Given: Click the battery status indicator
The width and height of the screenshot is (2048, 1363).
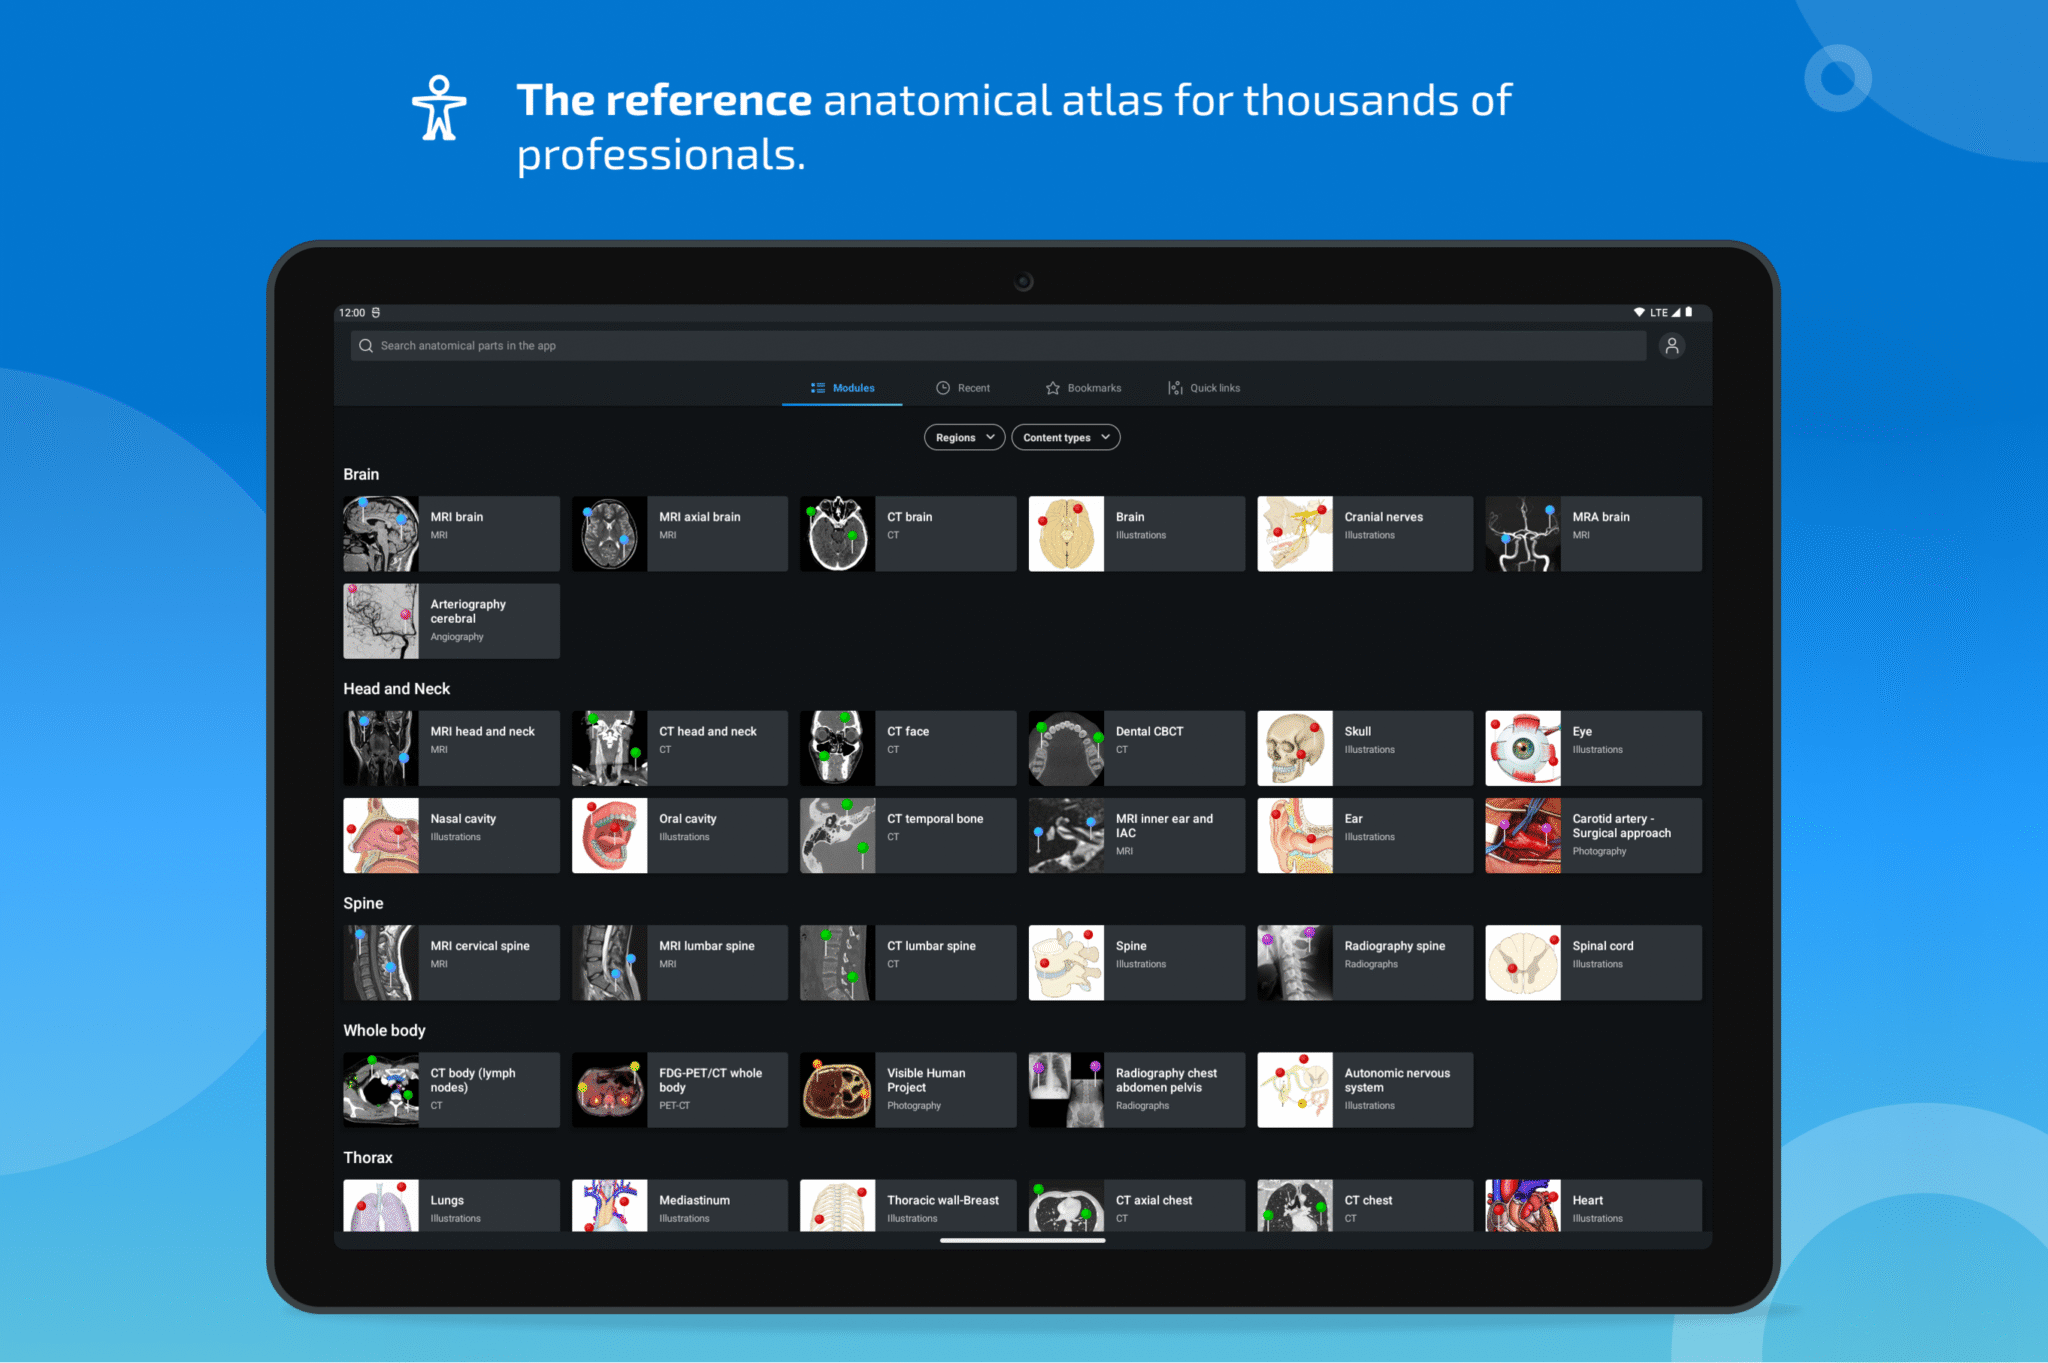Looking at the screenshot, I should pos(1689,312).
